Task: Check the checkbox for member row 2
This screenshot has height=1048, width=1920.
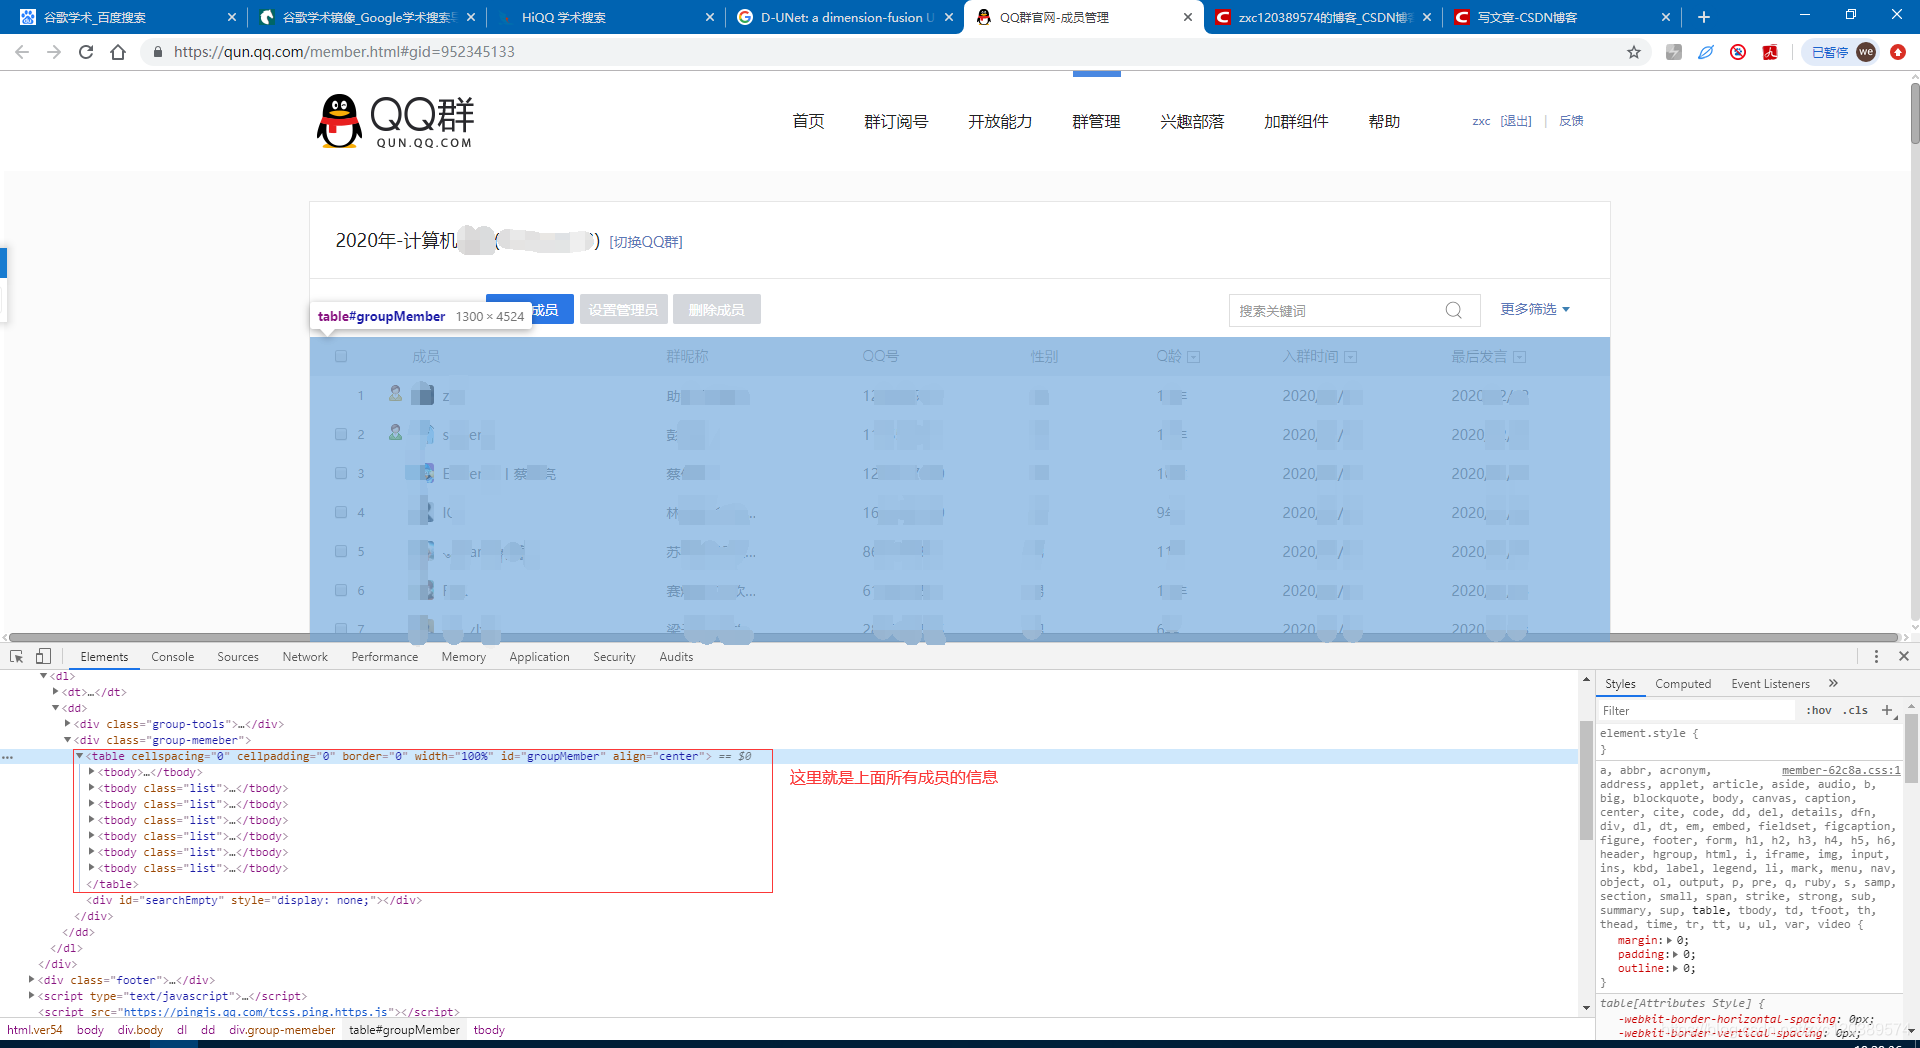Action: [341, 435]
